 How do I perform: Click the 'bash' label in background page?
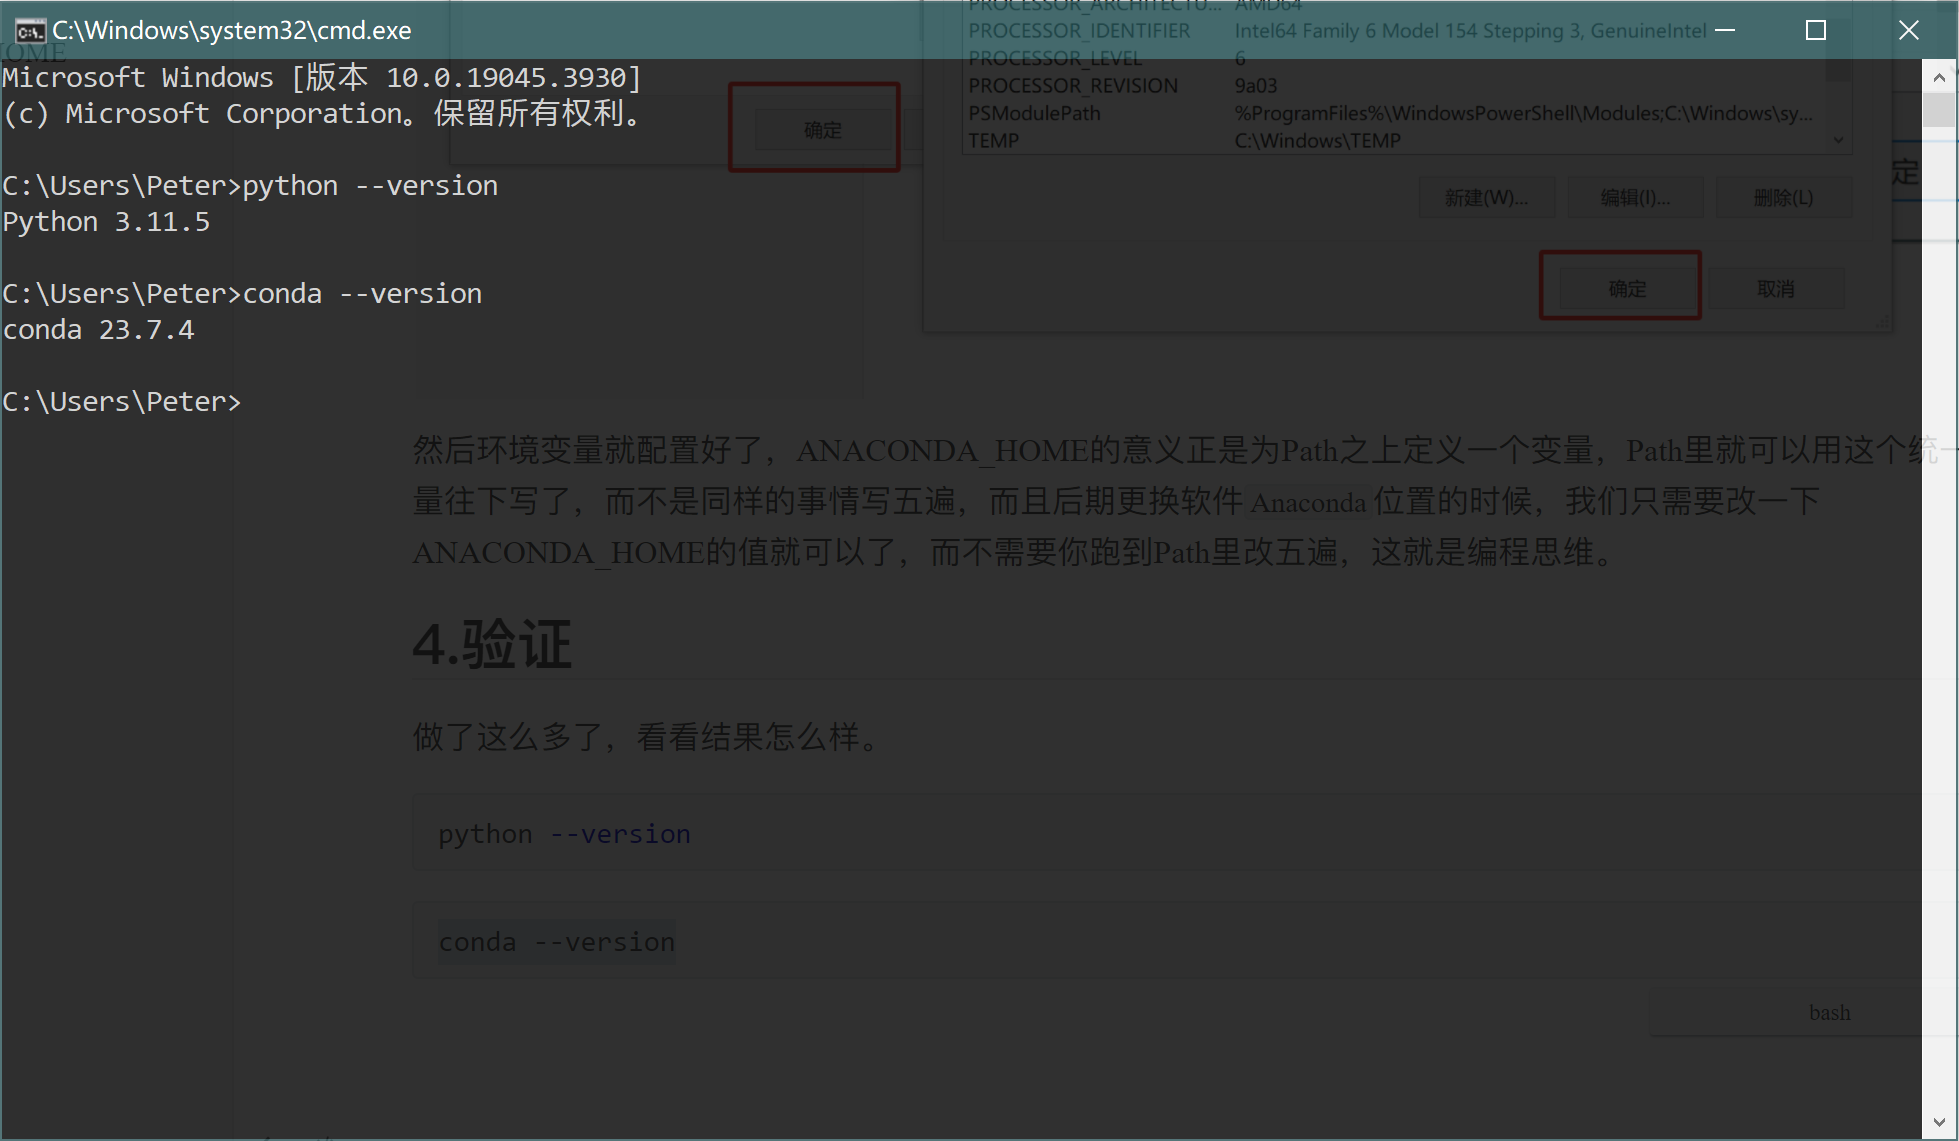[1829, 1013]
